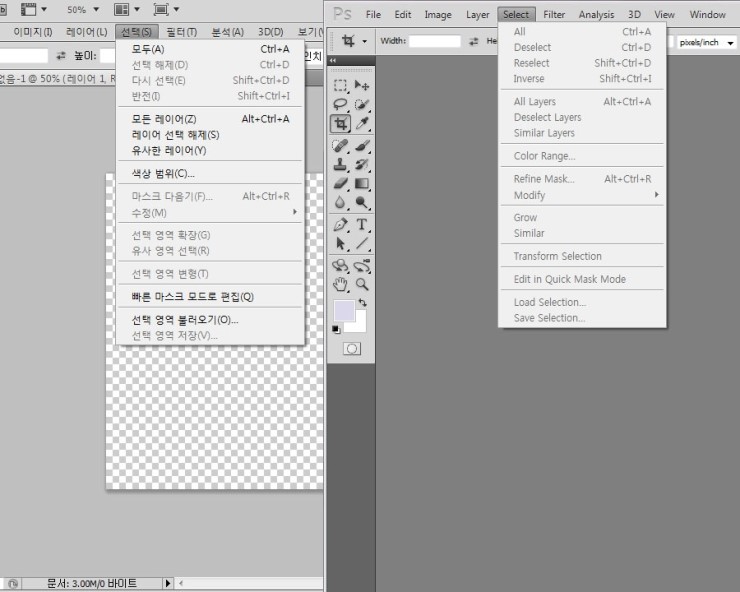Select the 3D Orbit camera tool

[362, 266]
